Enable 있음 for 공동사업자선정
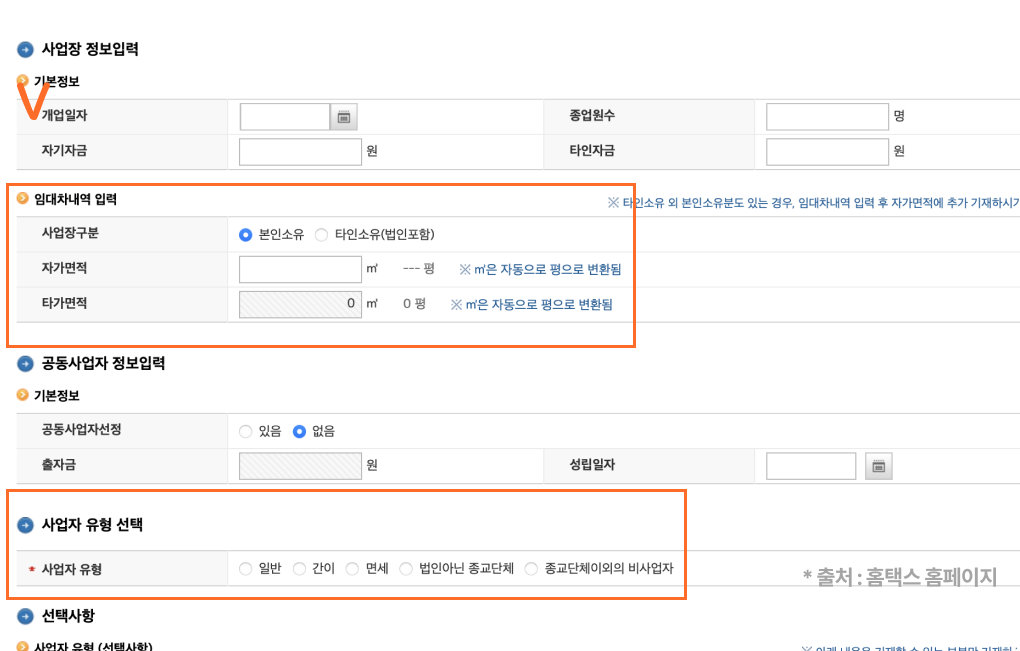Viewport: 1020px width, 651px height. click(245, 431)
